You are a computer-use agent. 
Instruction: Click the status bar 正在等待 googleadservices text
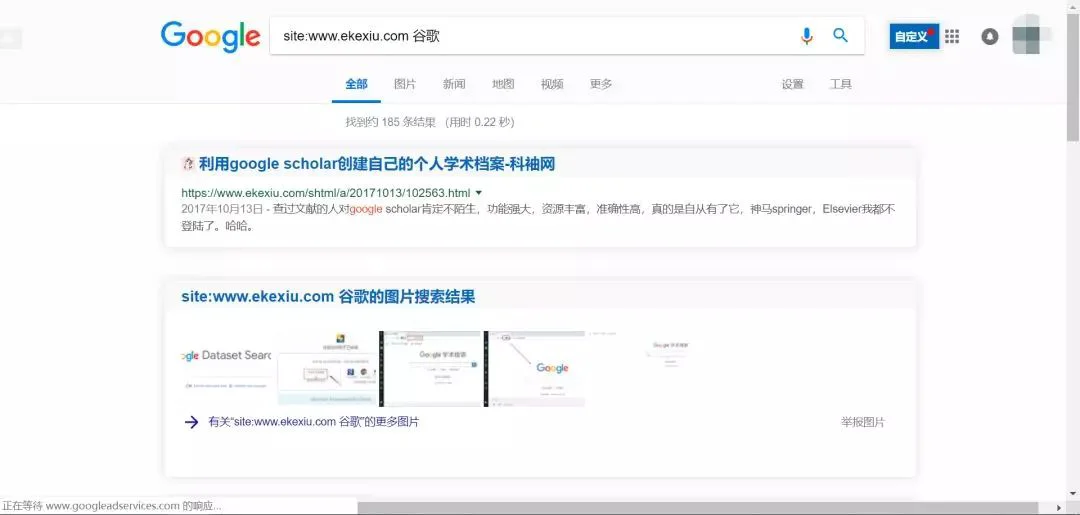112,506
